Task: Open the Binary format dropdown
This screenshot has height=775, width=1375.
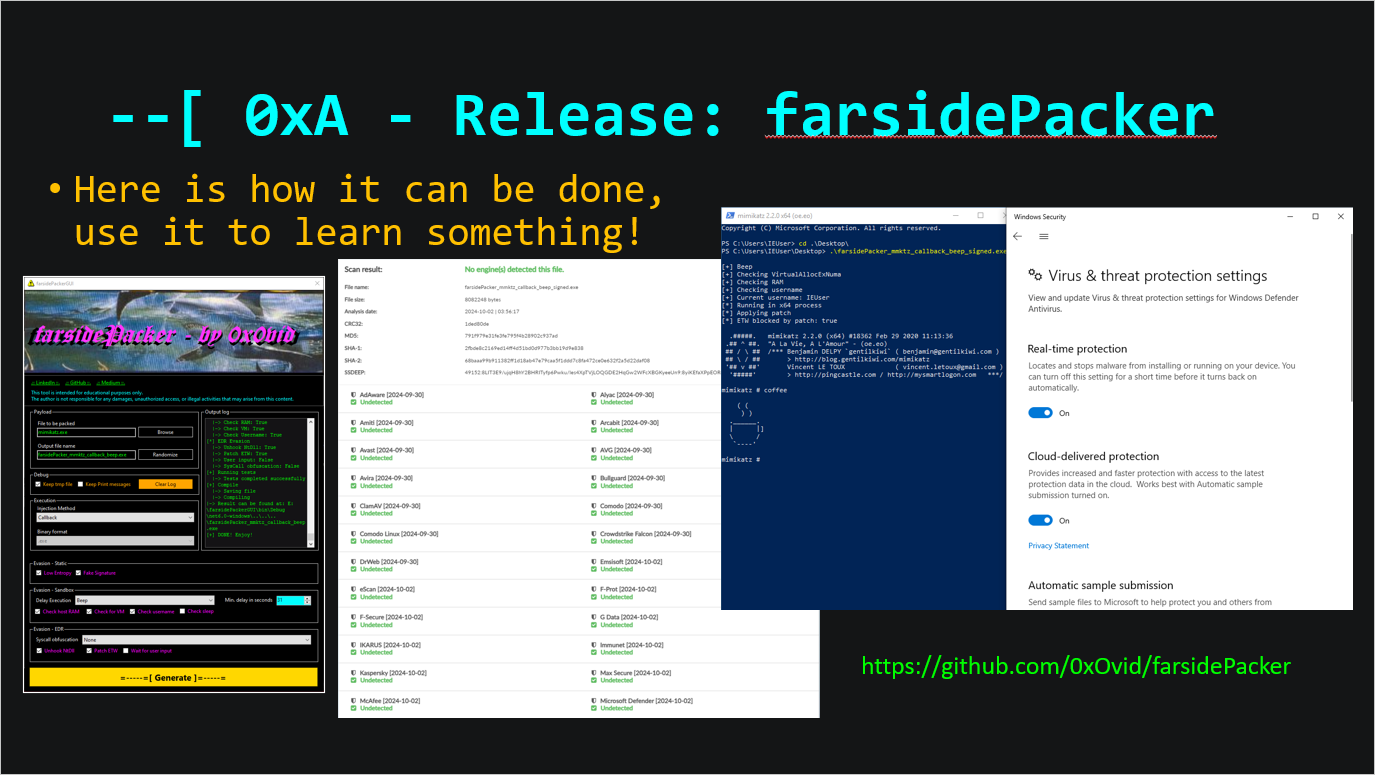Action: pyautogui.click(x=115, y=541)
